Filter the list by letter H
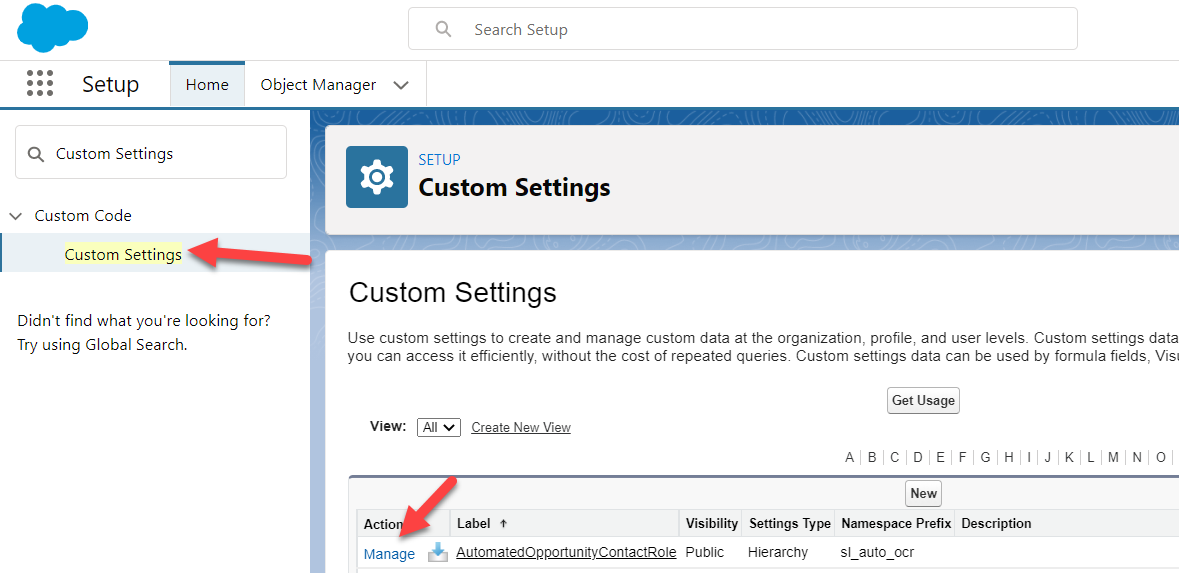This screenshot has width=1179, height=573. [1009, 457]
